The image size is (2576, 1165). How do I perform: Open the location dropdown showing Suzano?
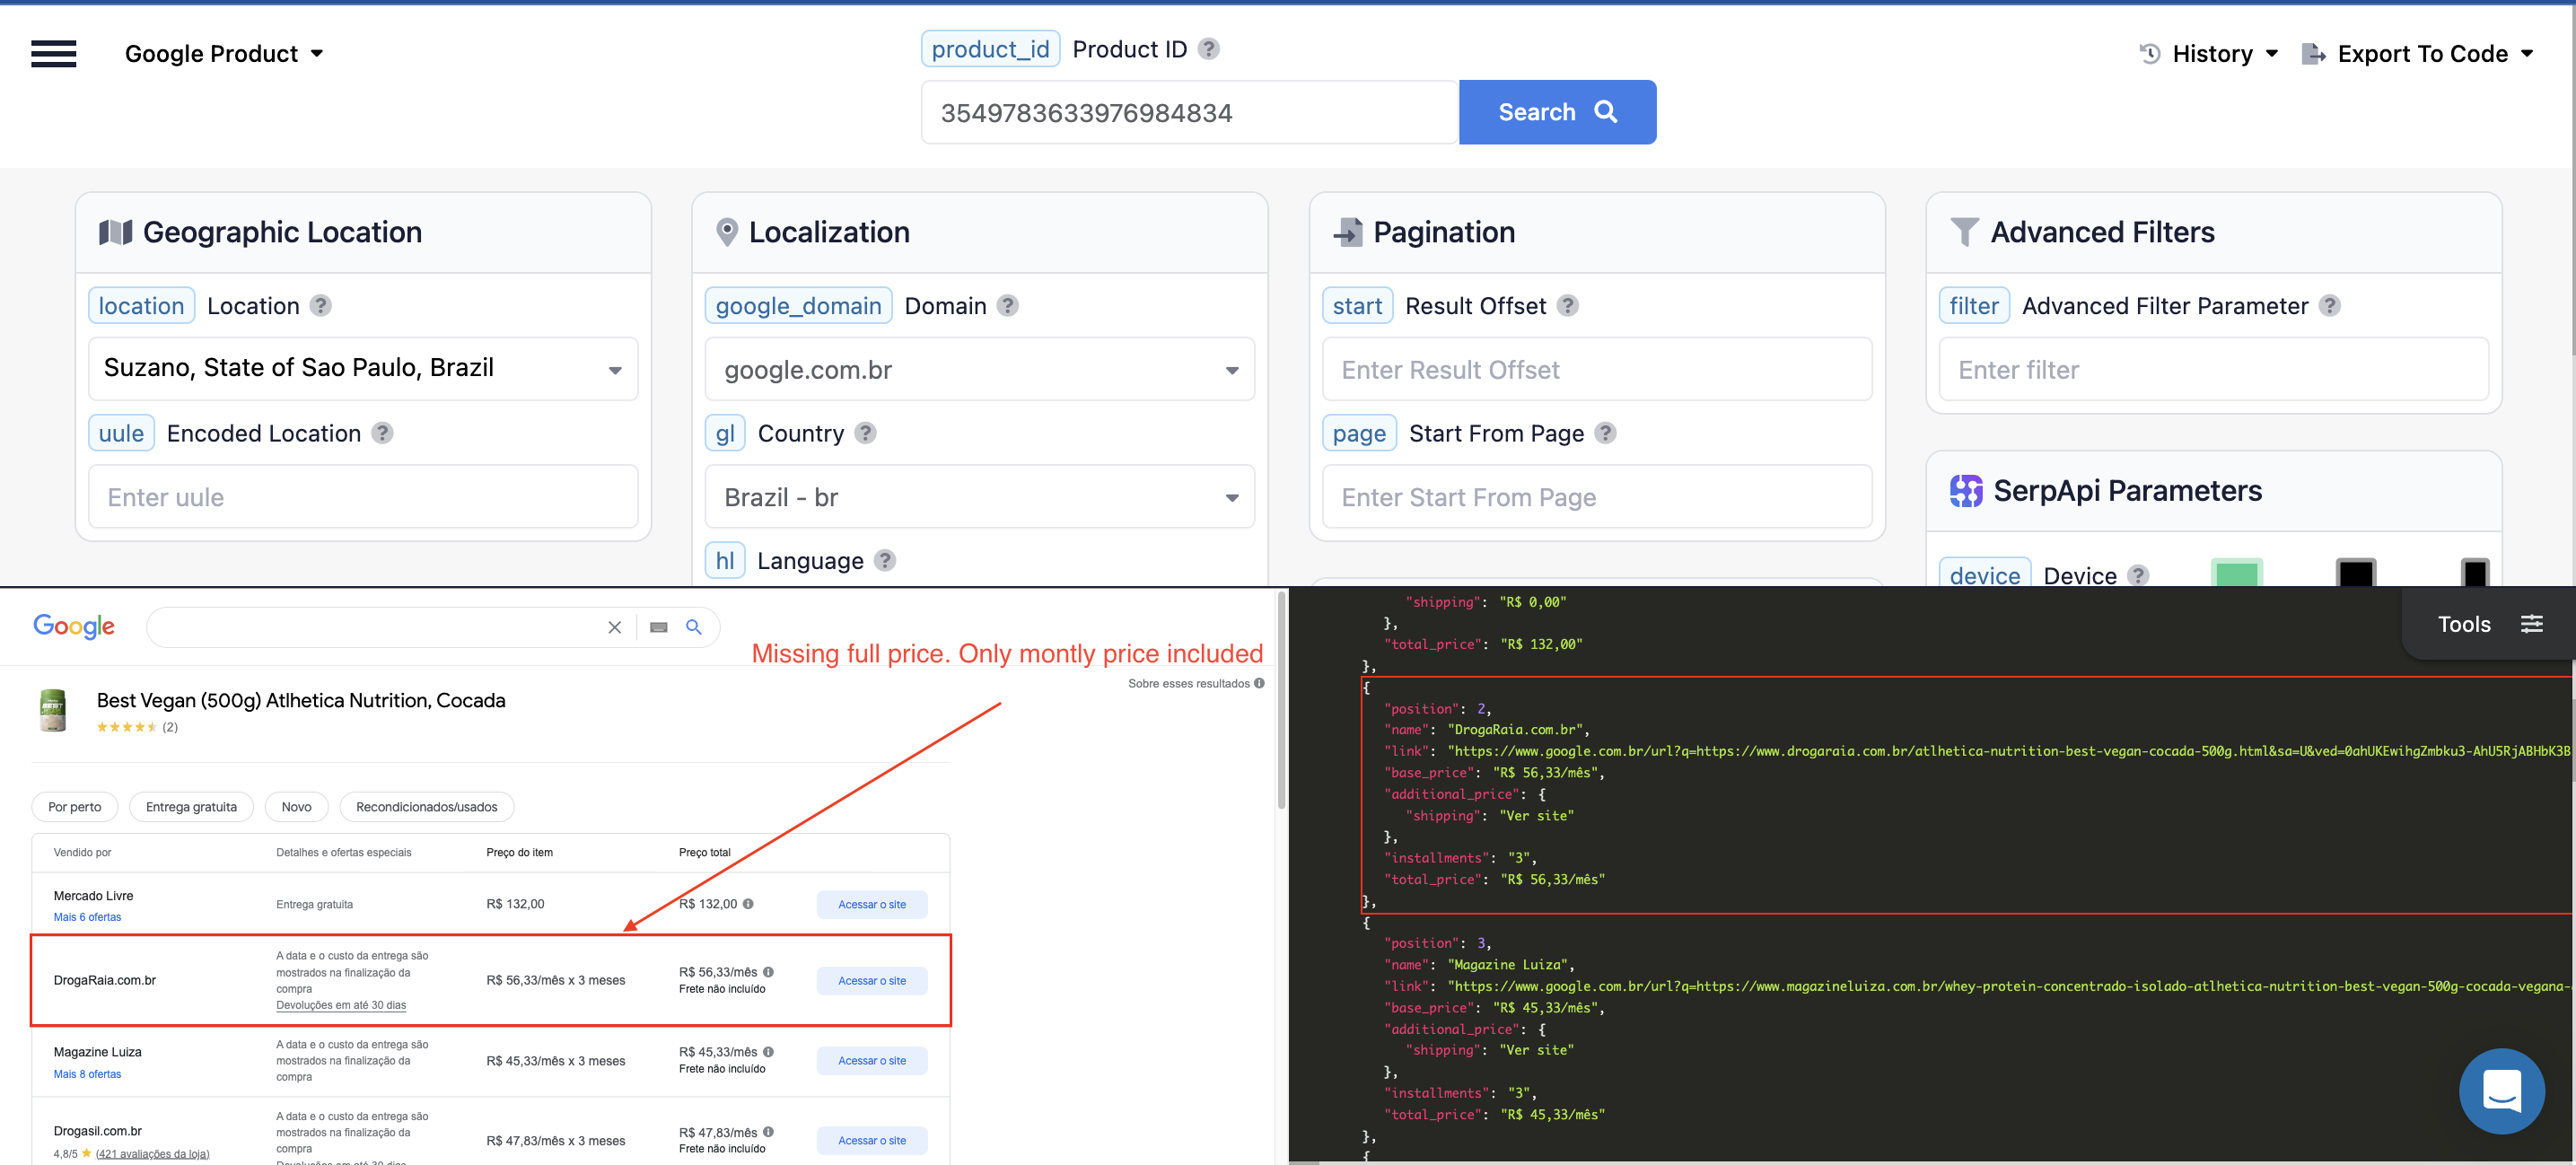(x=363, y=368)
